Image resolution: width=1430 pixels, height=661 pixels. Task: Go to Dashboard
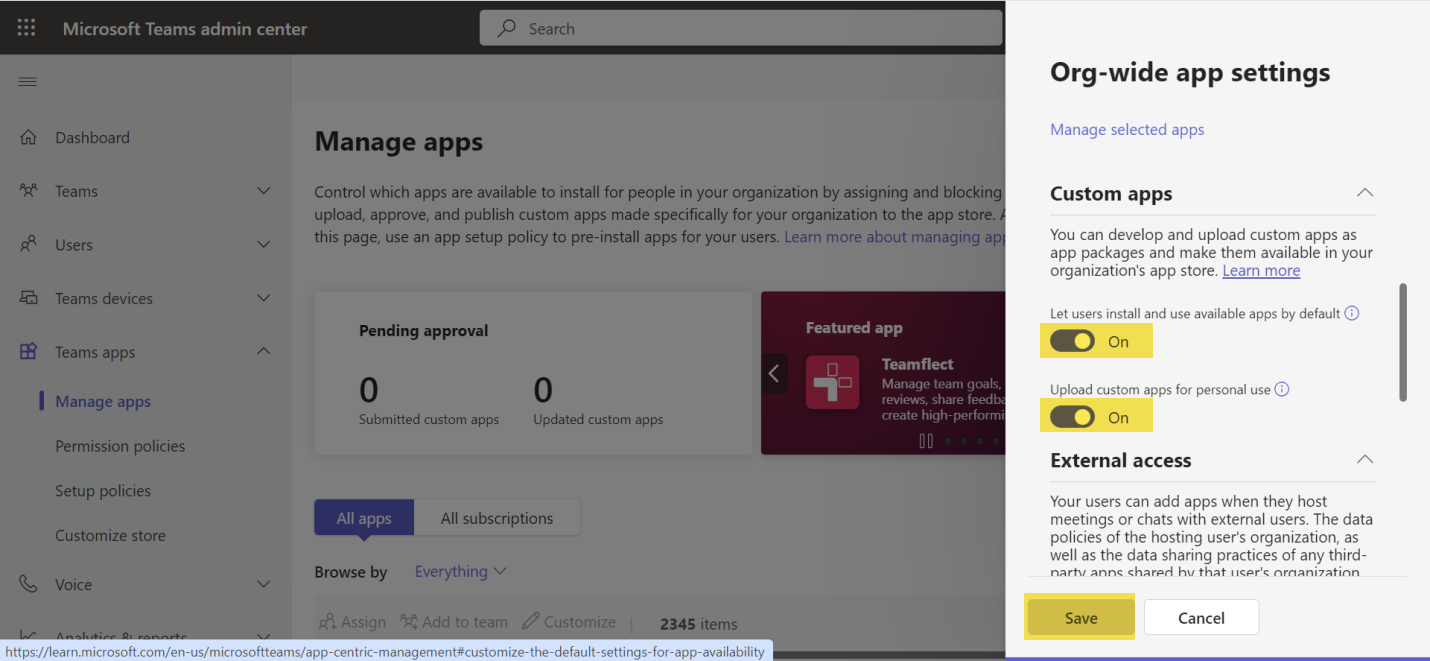click(92, 137)
